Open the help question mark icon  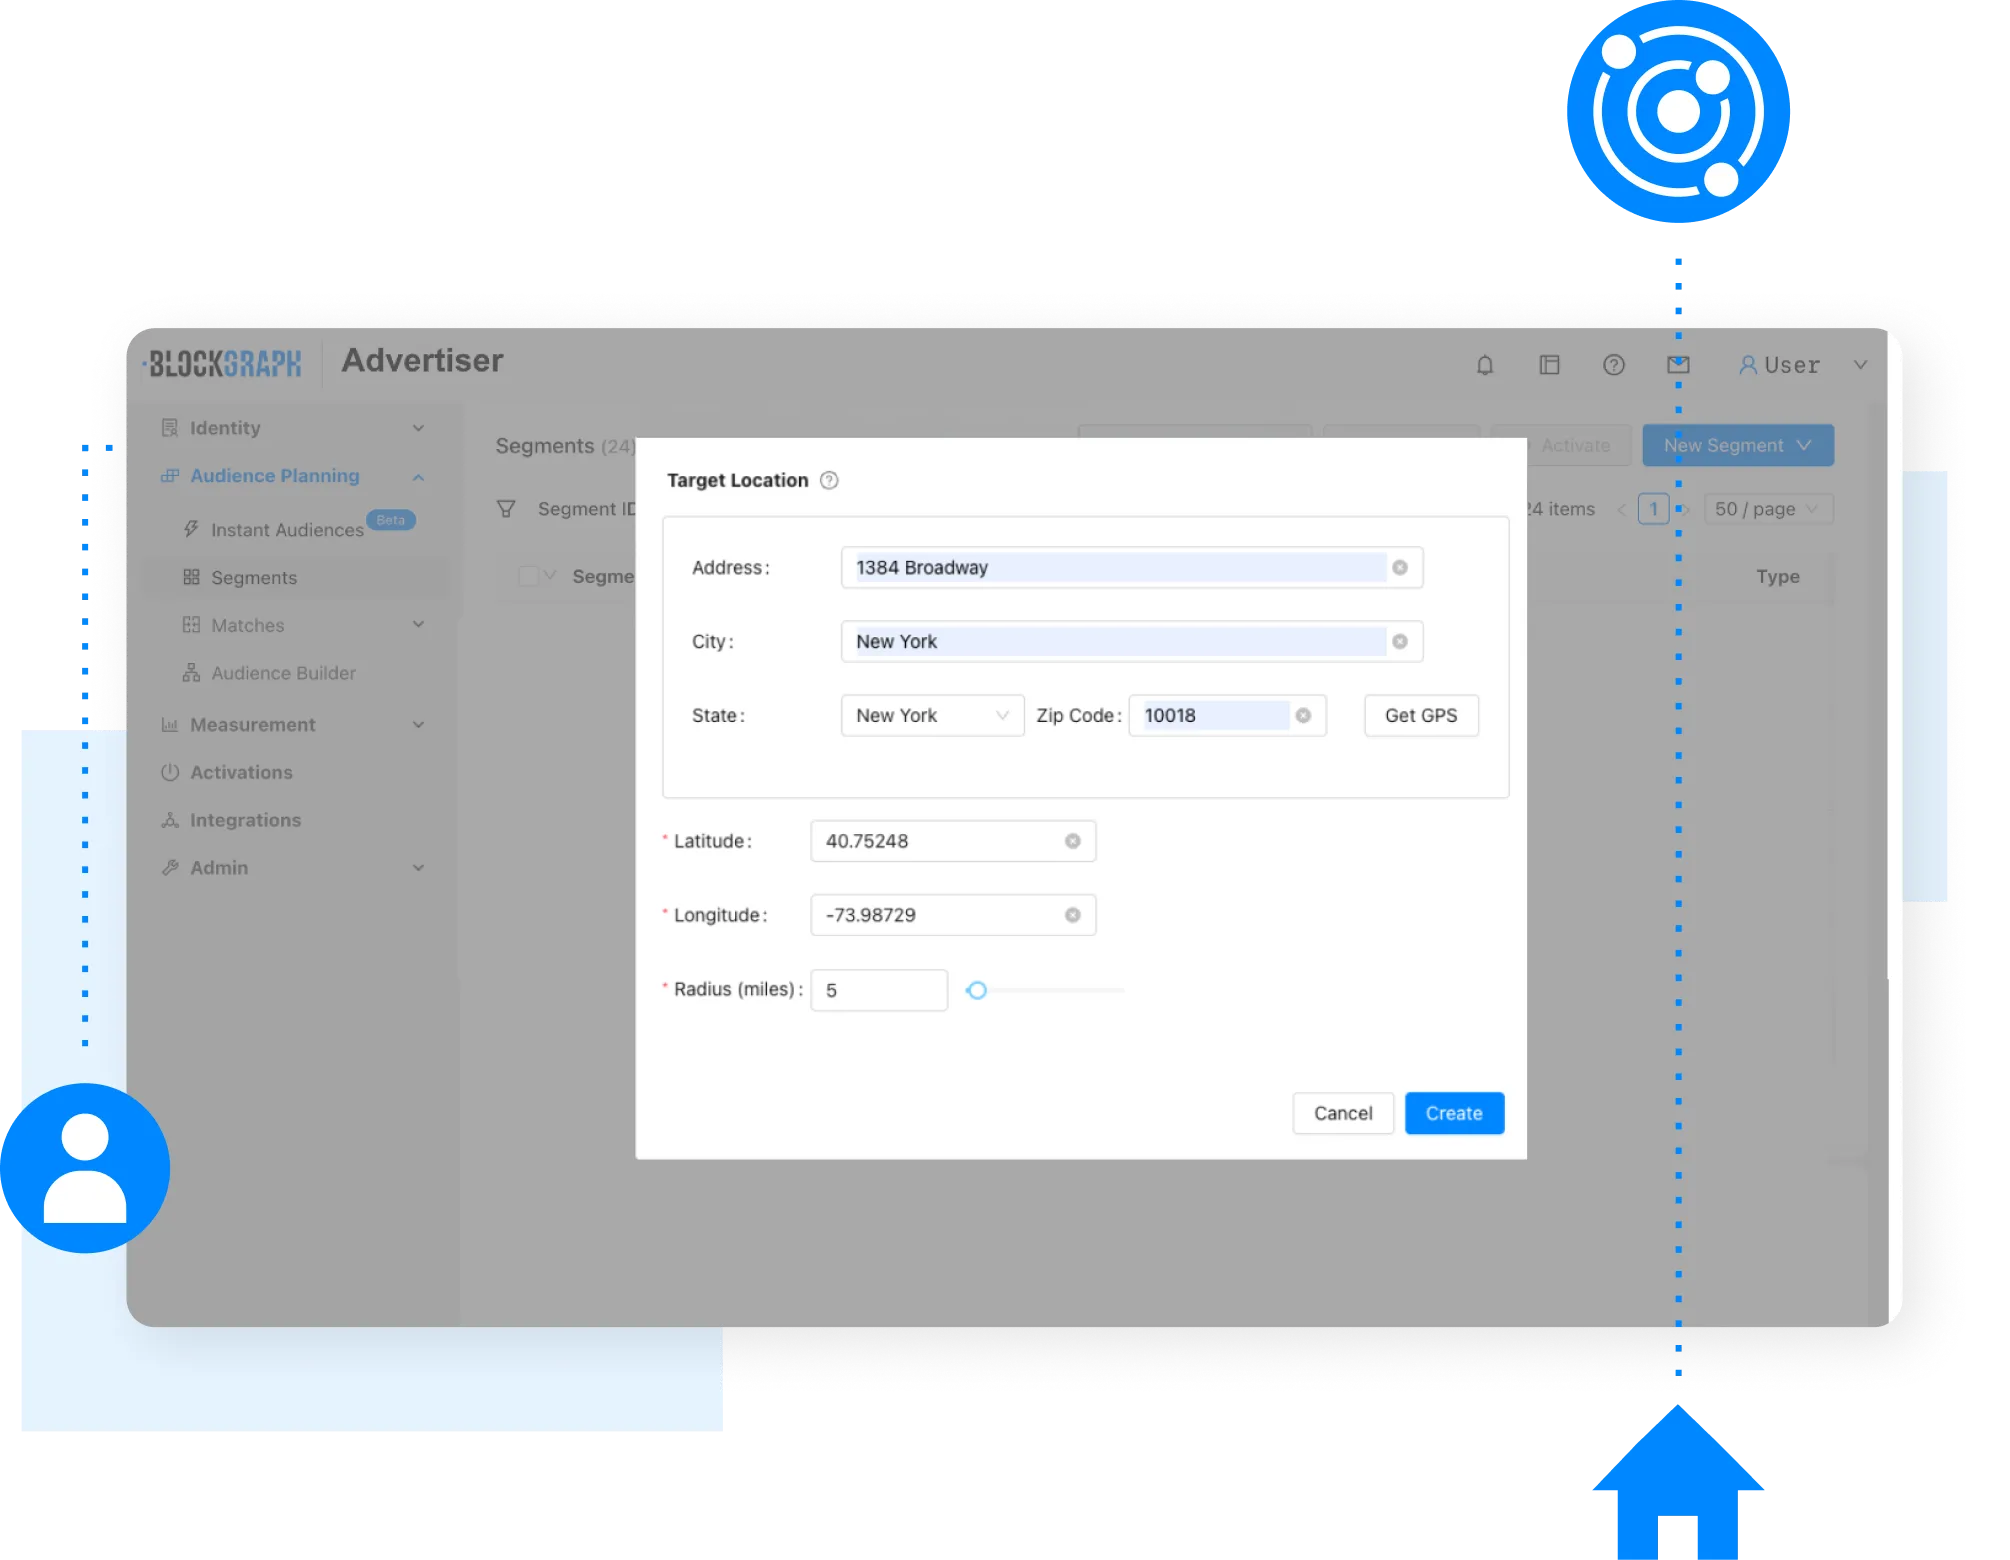point(1613,365)
